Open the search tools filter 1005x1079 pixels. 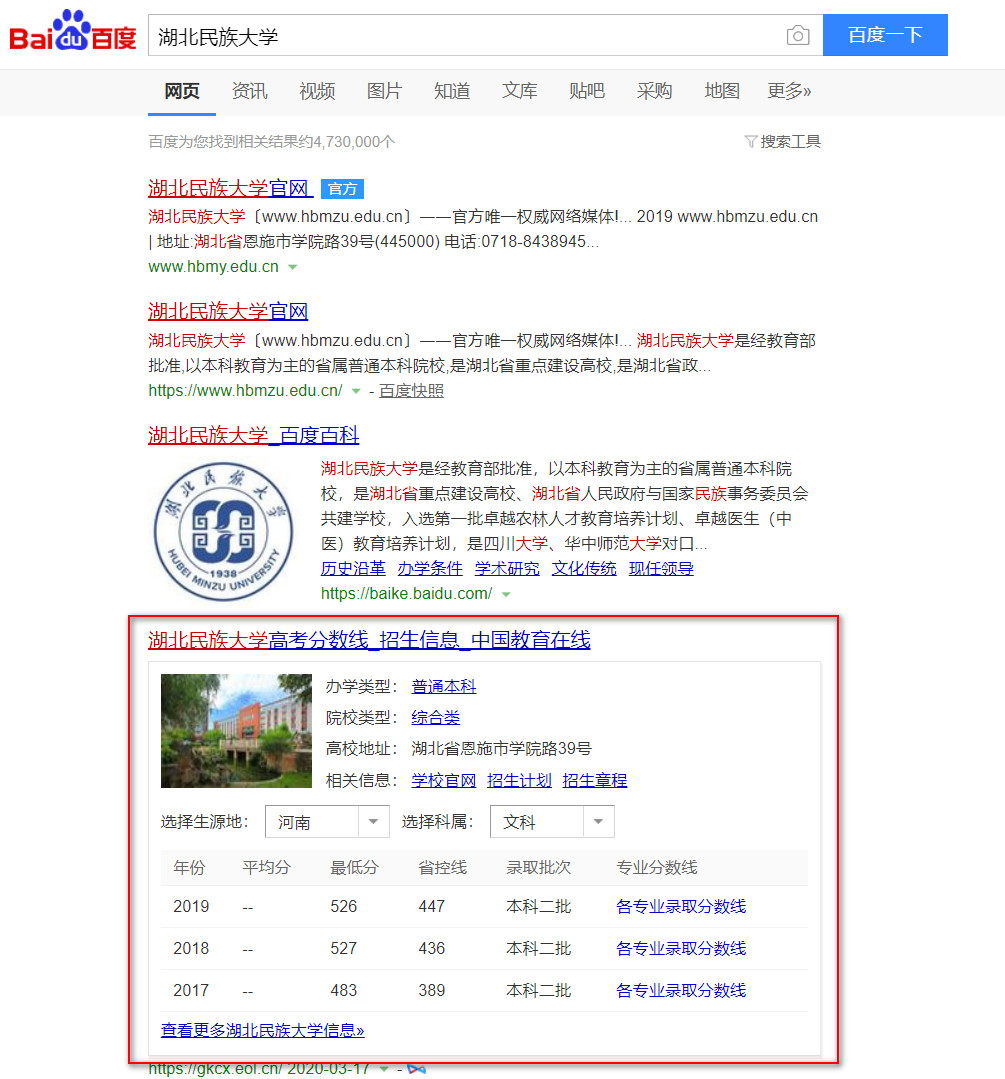pos(783,142)
